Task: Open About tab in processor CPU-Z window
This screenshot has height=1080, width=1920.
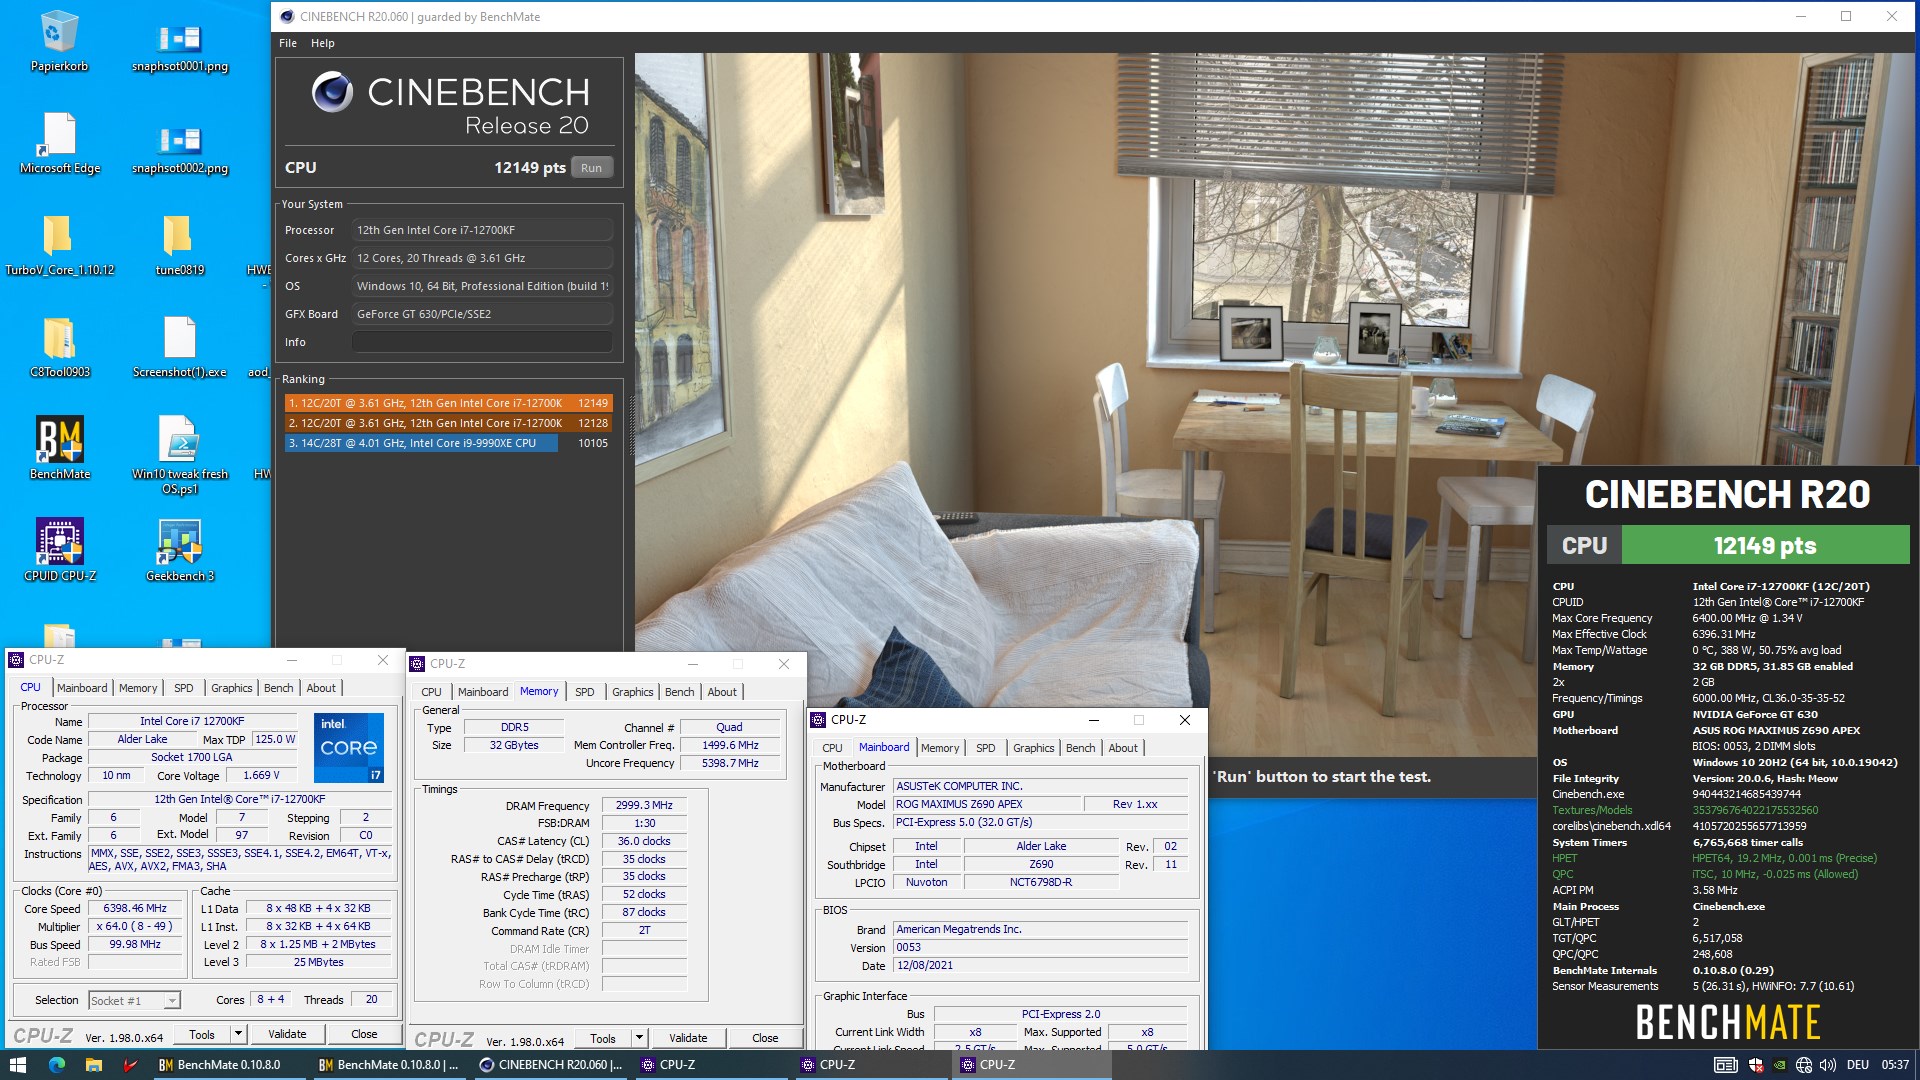Action: click(321, 688)
